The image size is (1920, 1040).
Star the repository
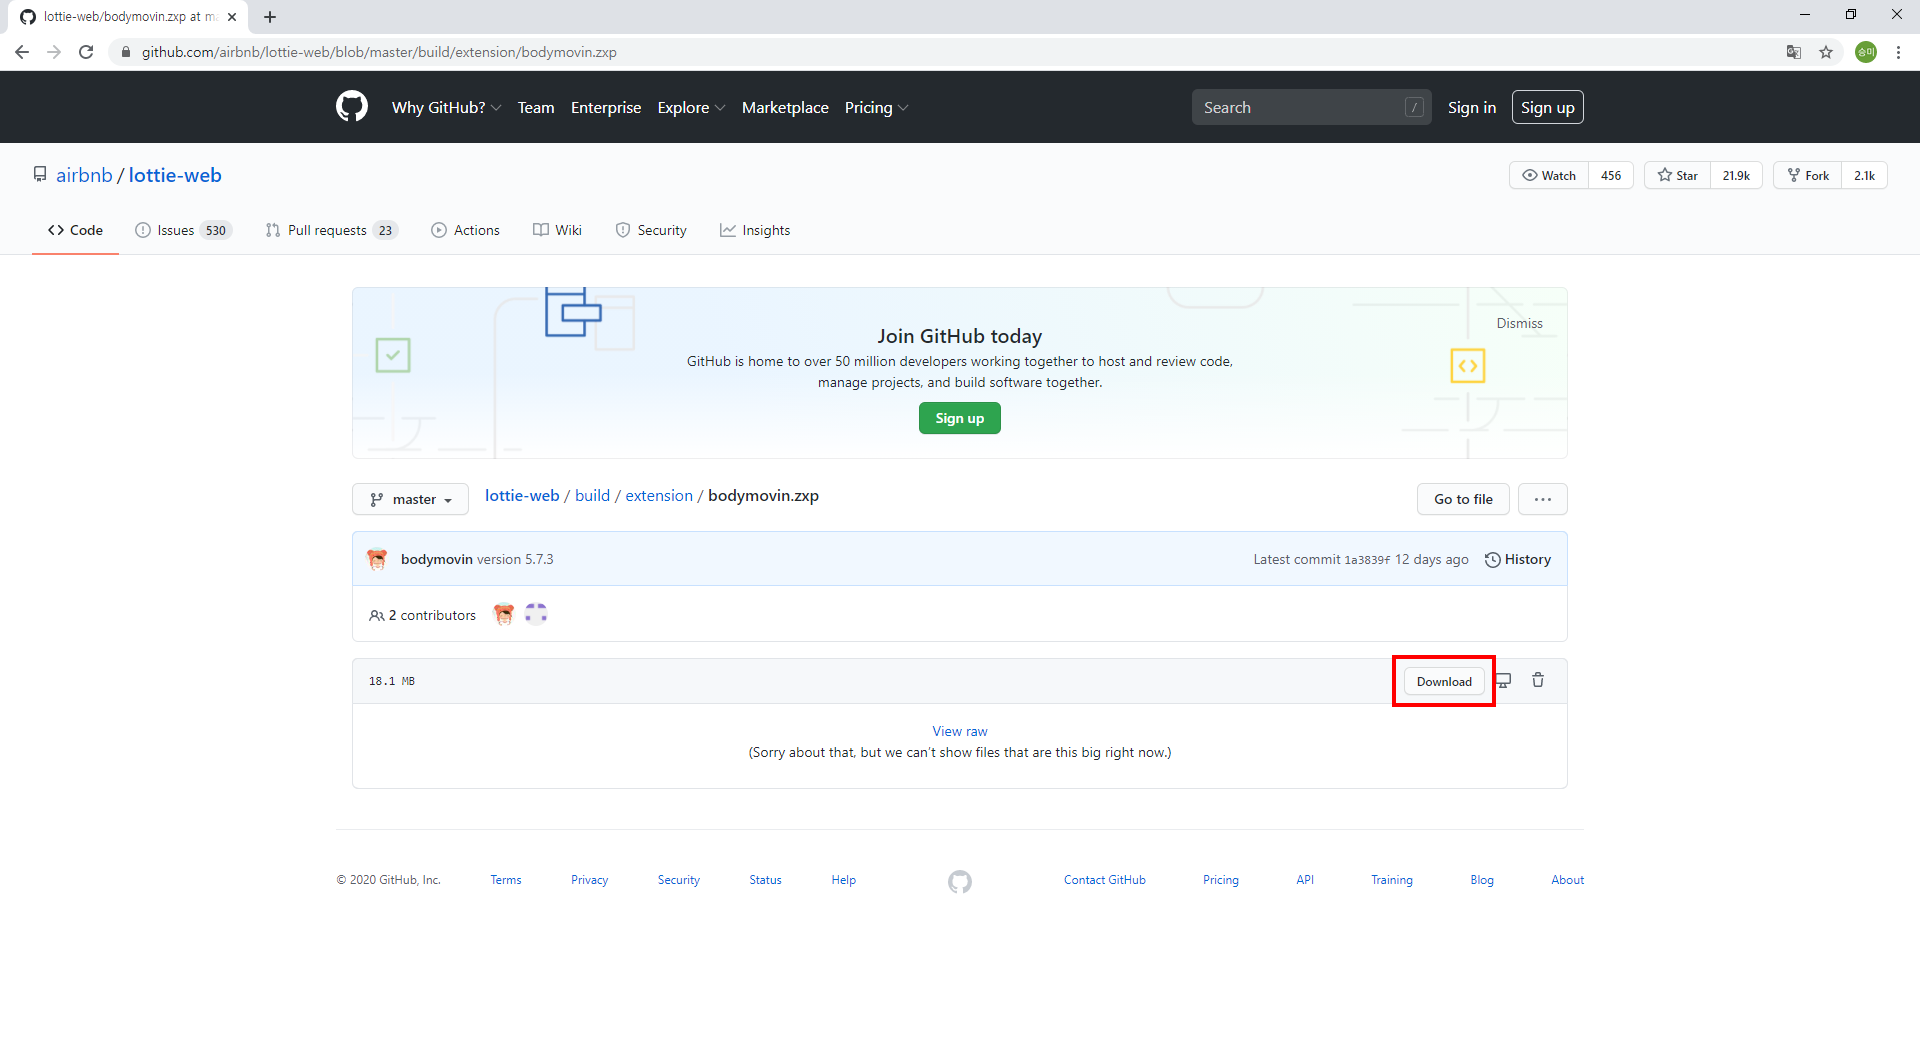[1677, 175]
